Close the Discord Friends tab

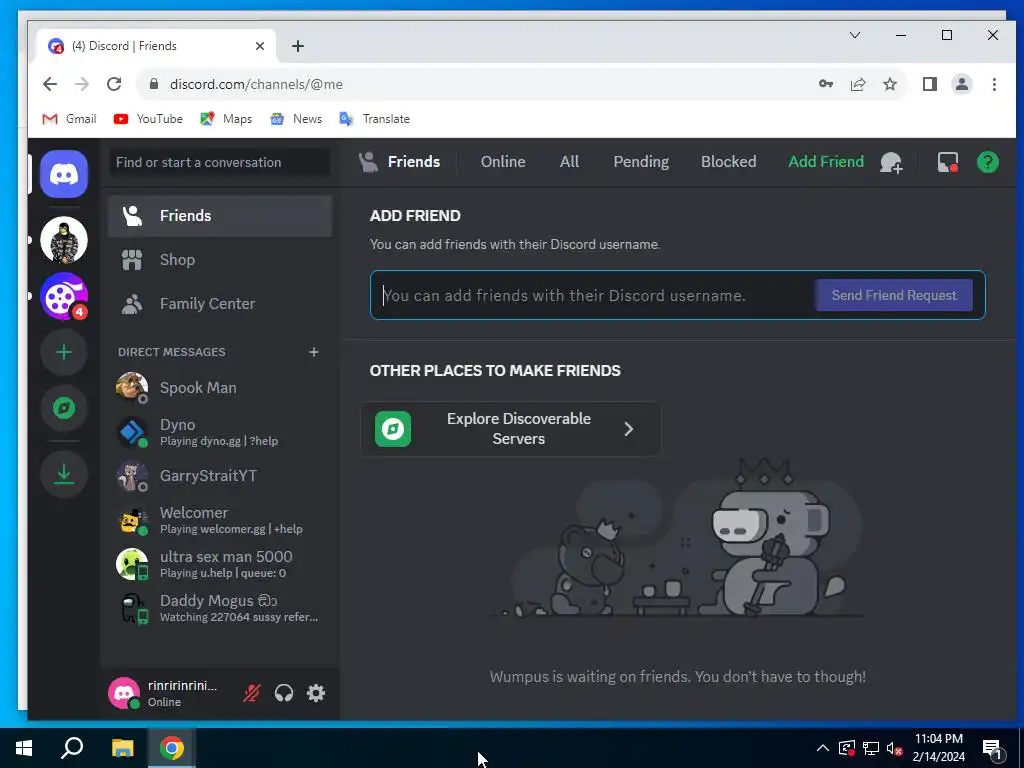(x=260, y=46)
